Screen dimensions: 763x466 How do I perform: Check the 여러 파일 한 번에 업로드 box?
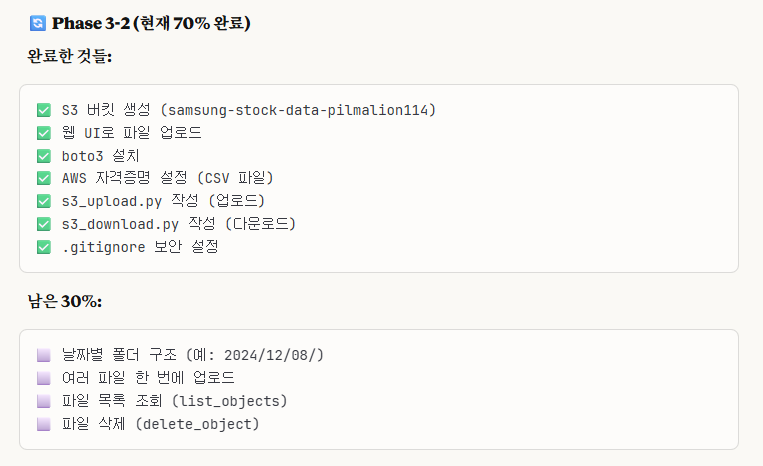click(43, 378)
